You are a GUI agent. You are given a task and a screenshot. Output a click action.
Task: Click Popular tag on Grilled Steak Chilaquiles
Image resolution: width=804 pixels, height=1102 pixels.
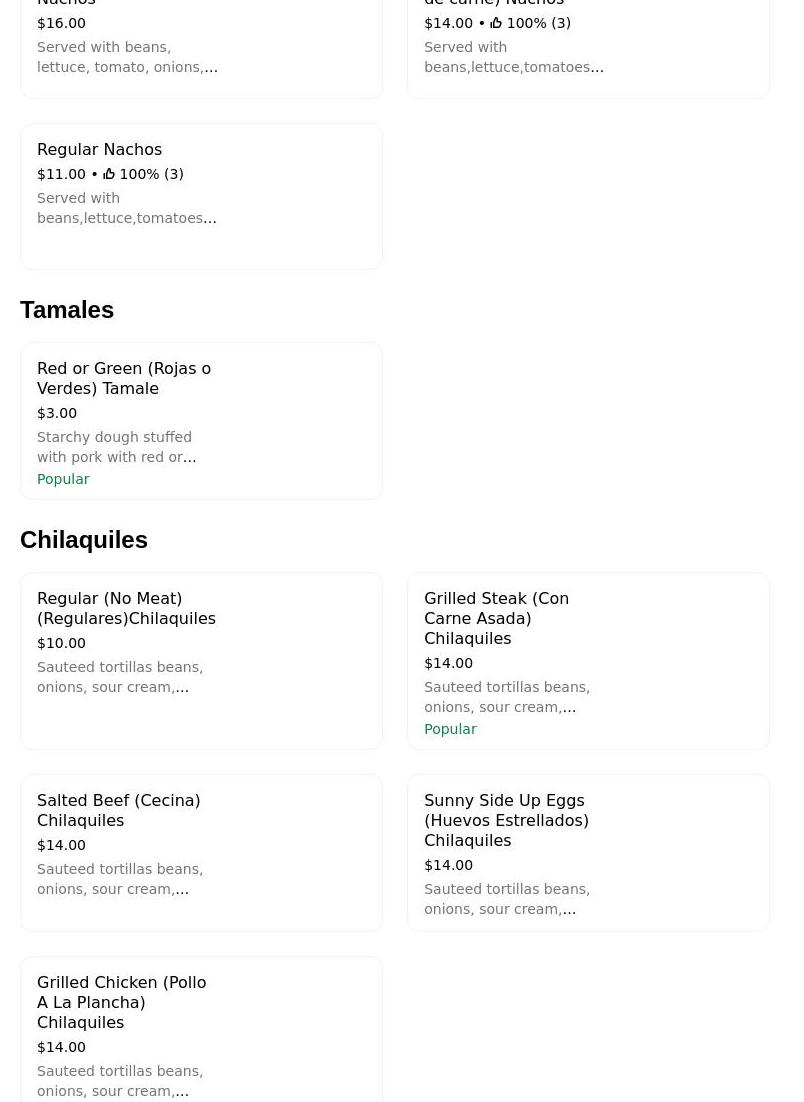coord(450,729)
